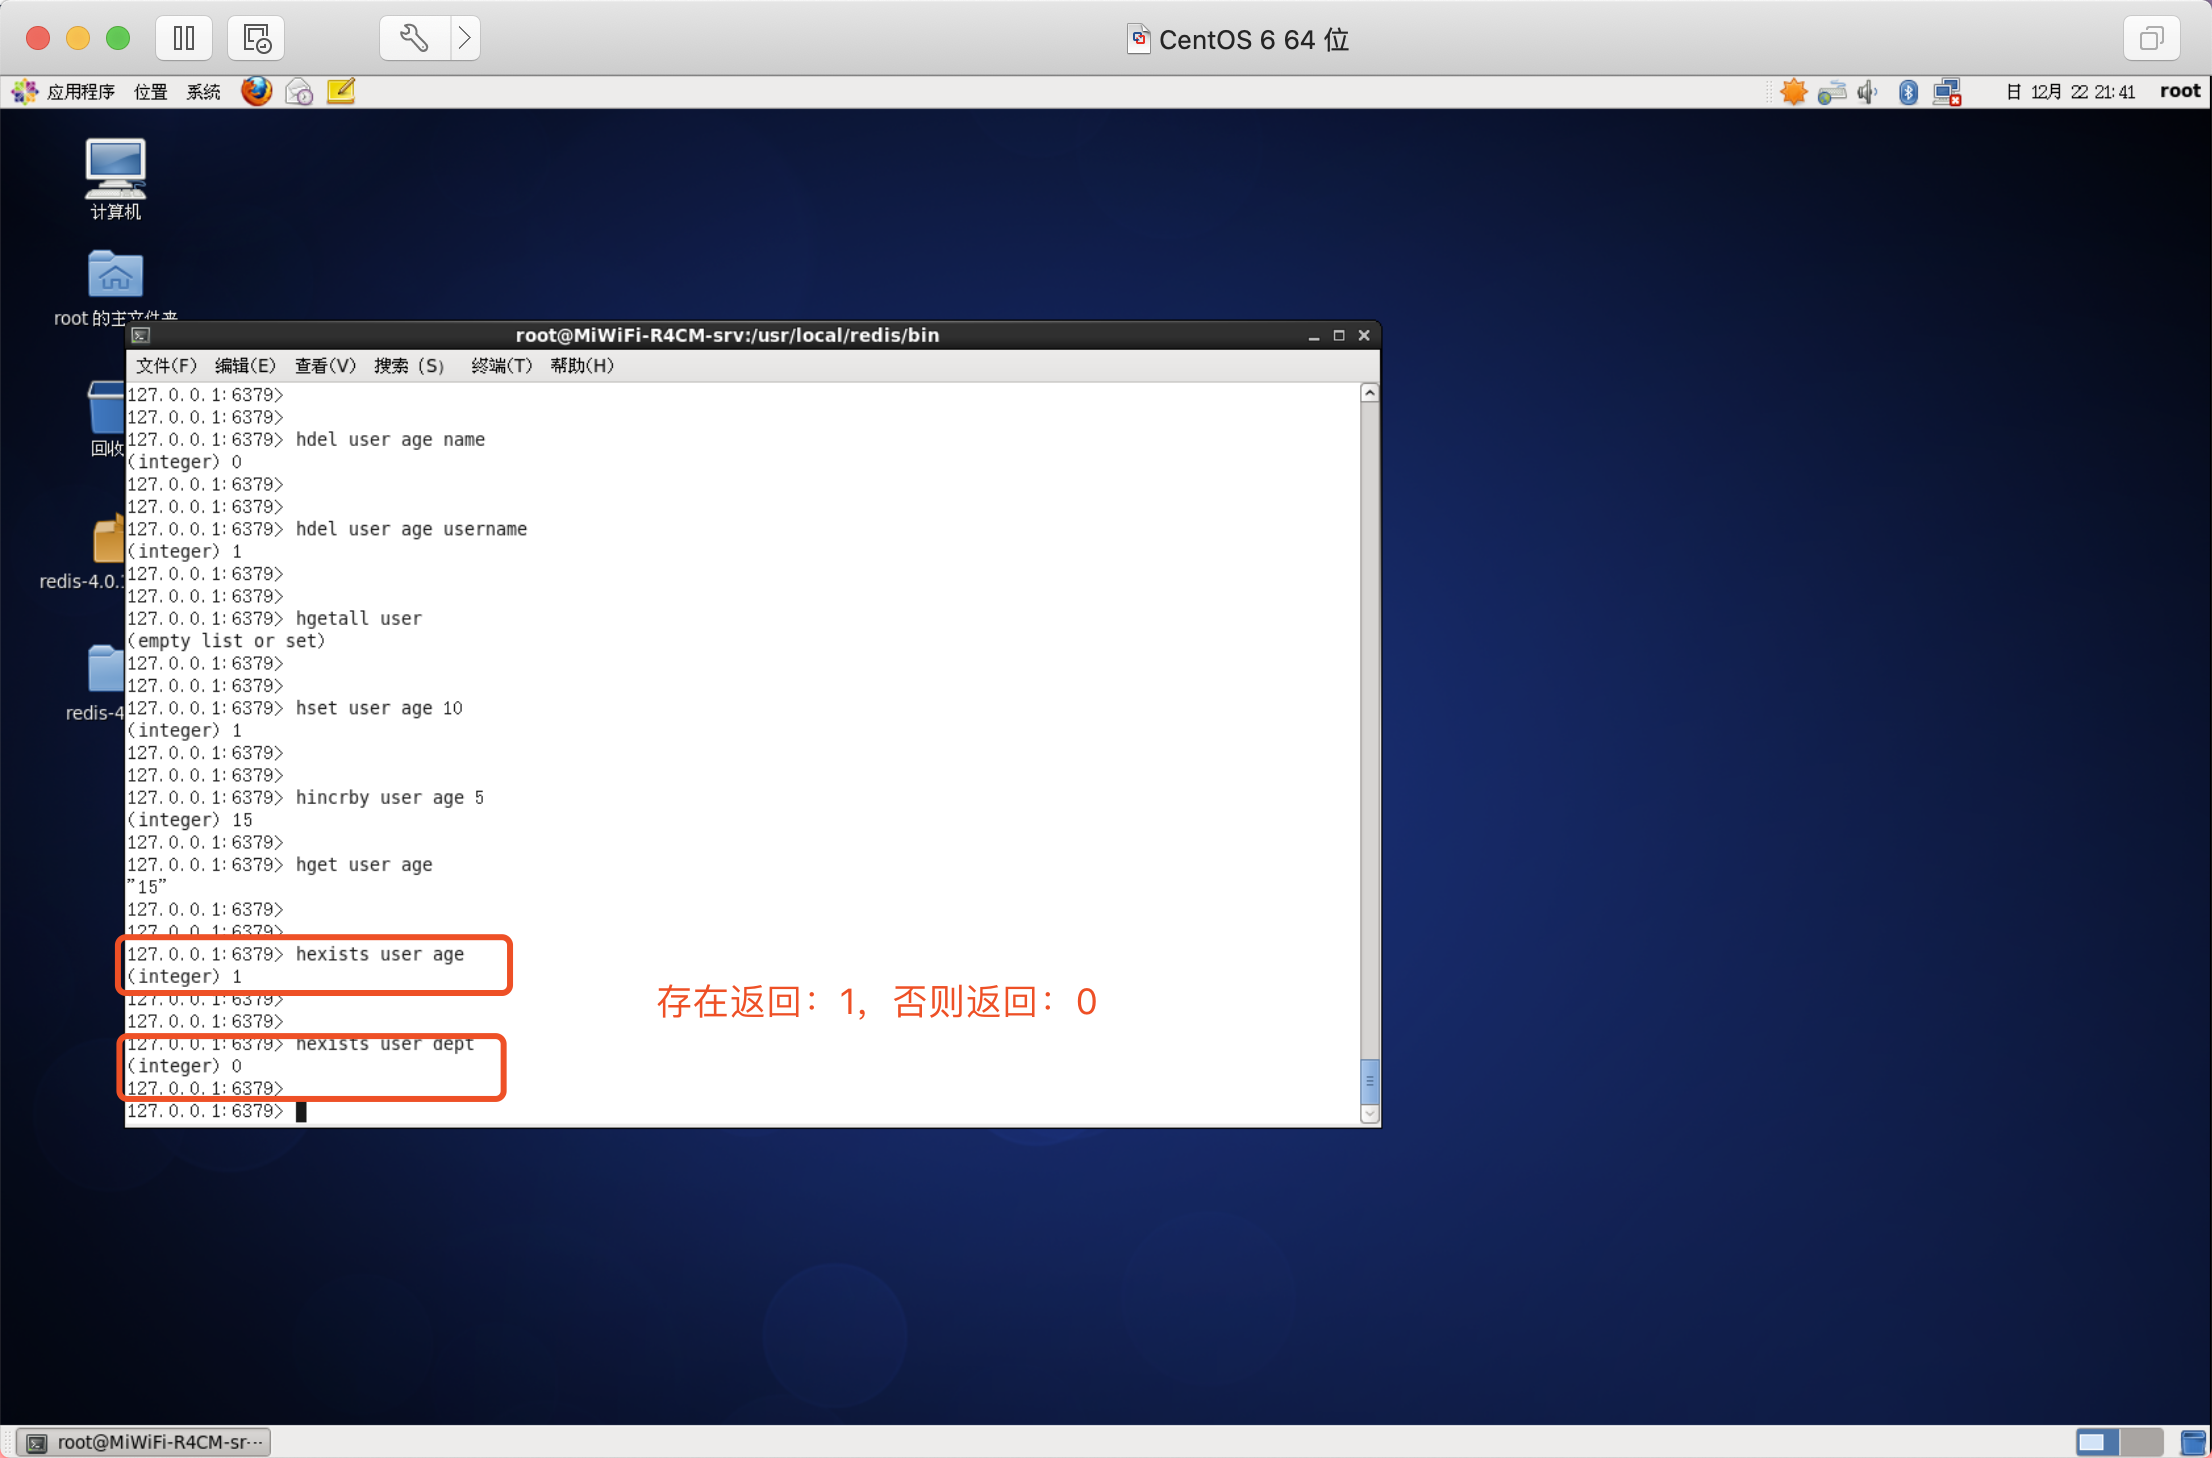Open the 系统 system menu

(203, 92)
